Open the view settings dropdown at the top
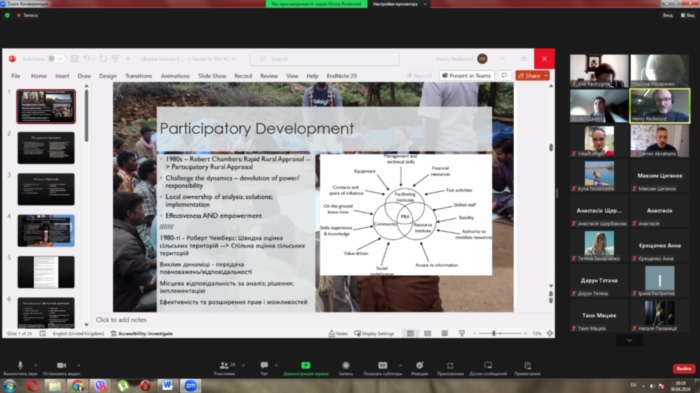700x393 pixels. tap(398, 4)
